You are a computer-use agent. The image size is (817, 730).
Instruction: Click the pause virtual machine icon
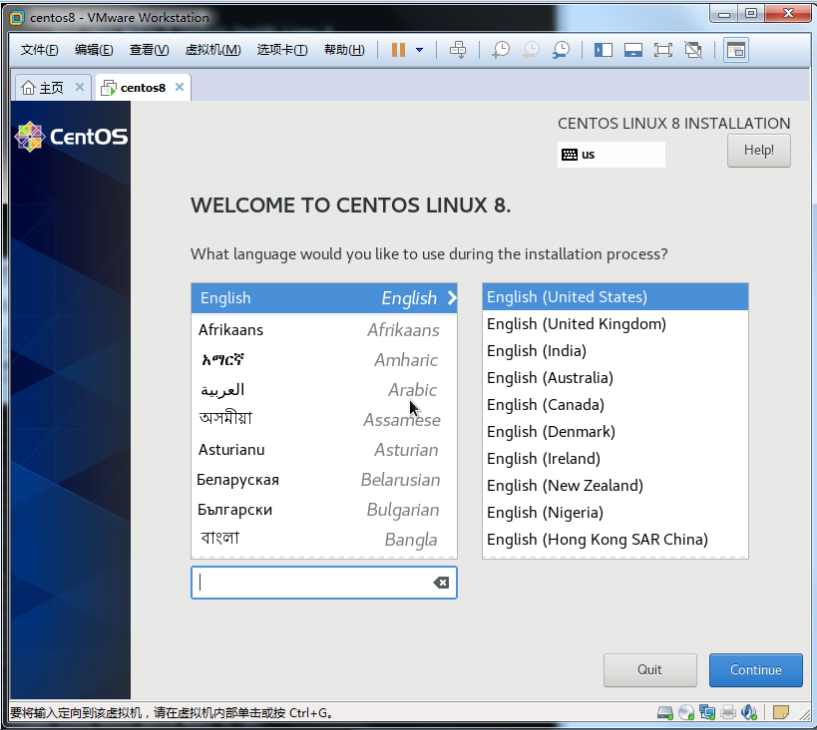[398, 50]
